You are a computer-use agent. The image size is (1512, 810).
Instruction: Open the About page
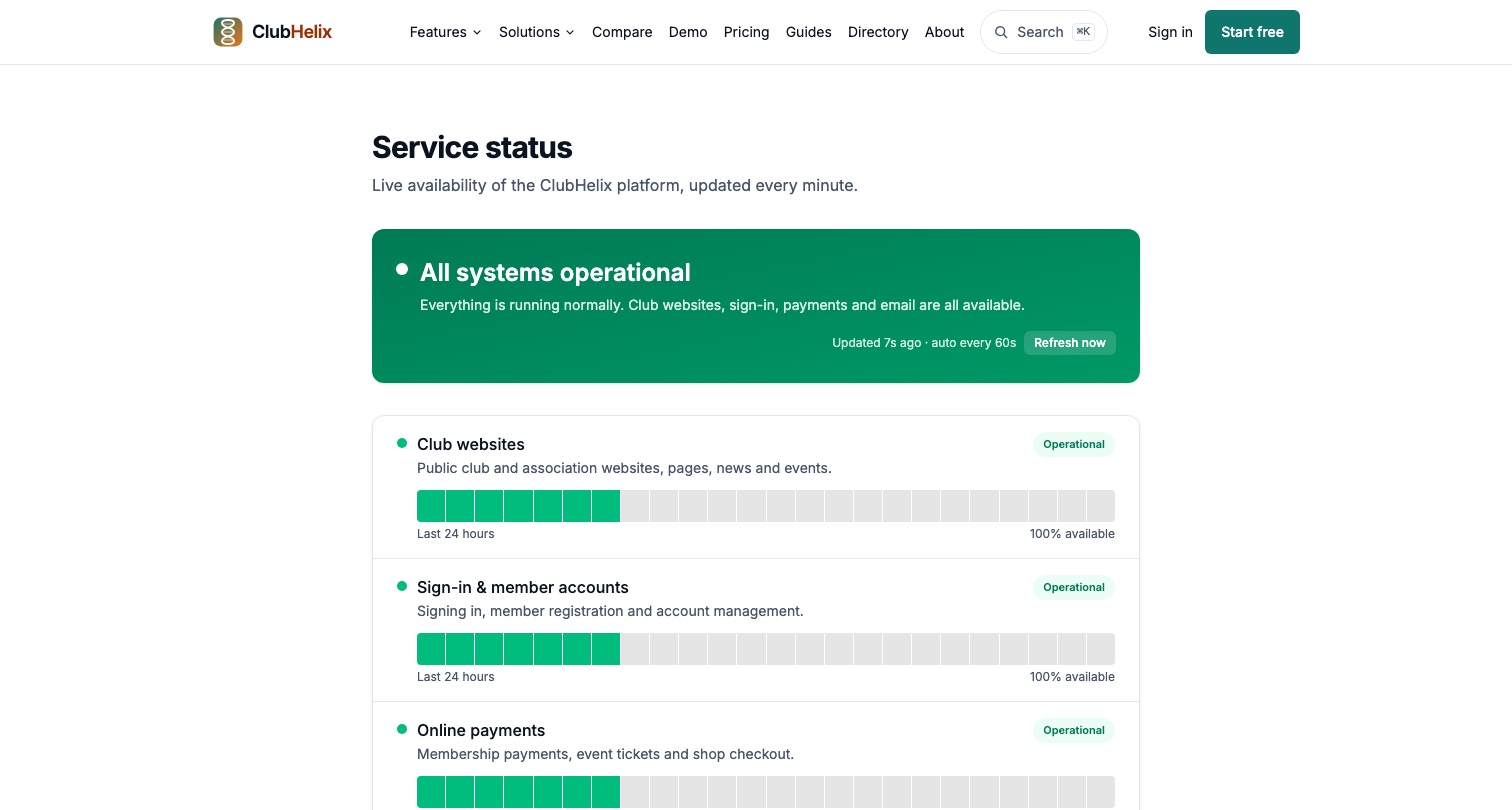coord(945,32)
